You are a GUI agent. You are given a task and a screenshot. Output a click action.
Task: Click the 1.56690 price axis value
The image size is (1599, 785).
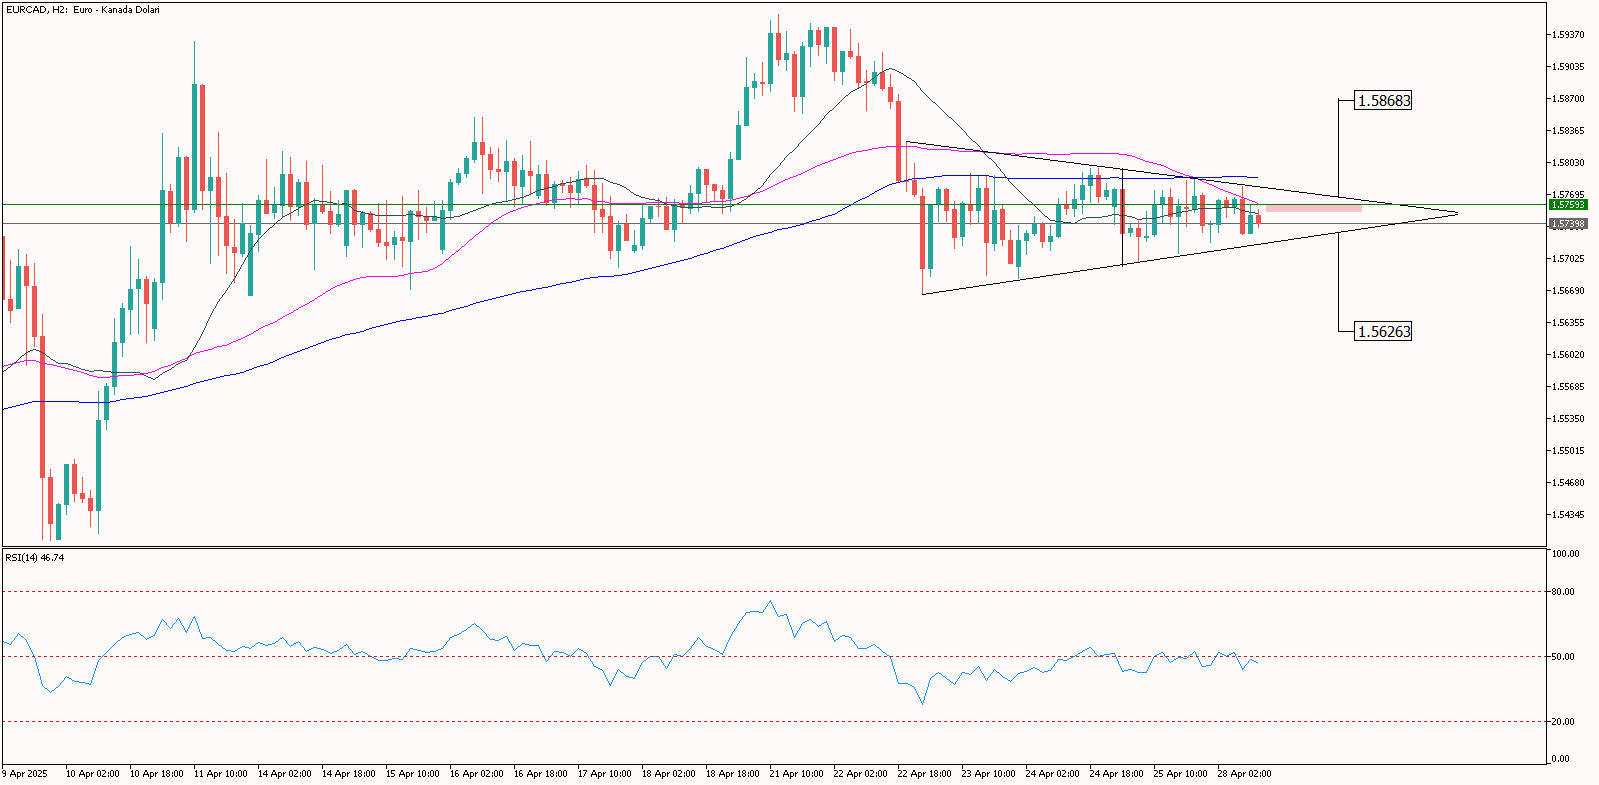(1570, 291)
